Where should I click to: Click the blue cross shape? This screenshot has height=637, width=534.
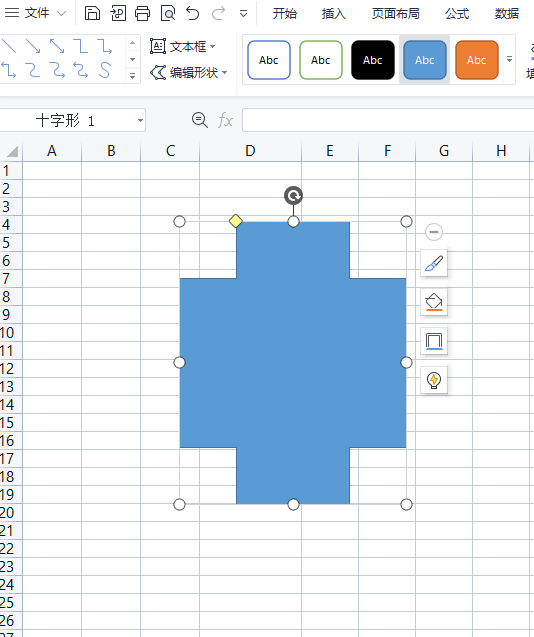pos(293,363)
